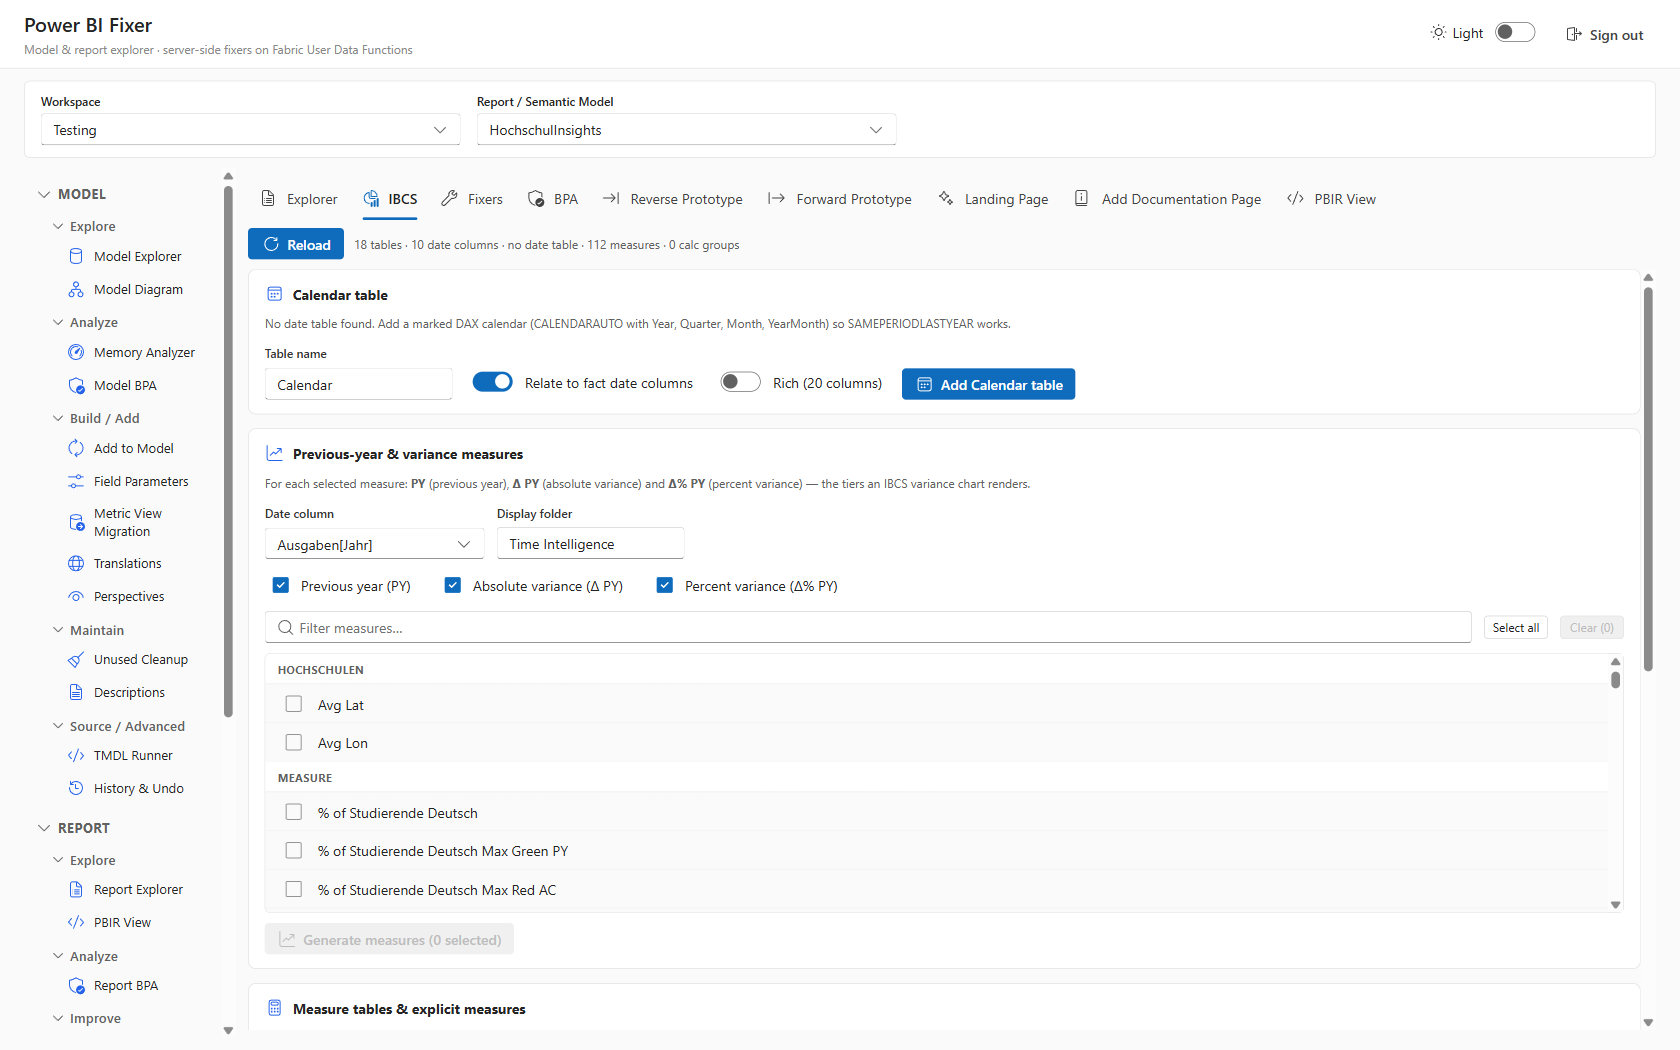1680x1050 pixels.
Task: Click the Display folder input field
Action: coord(590,544)
